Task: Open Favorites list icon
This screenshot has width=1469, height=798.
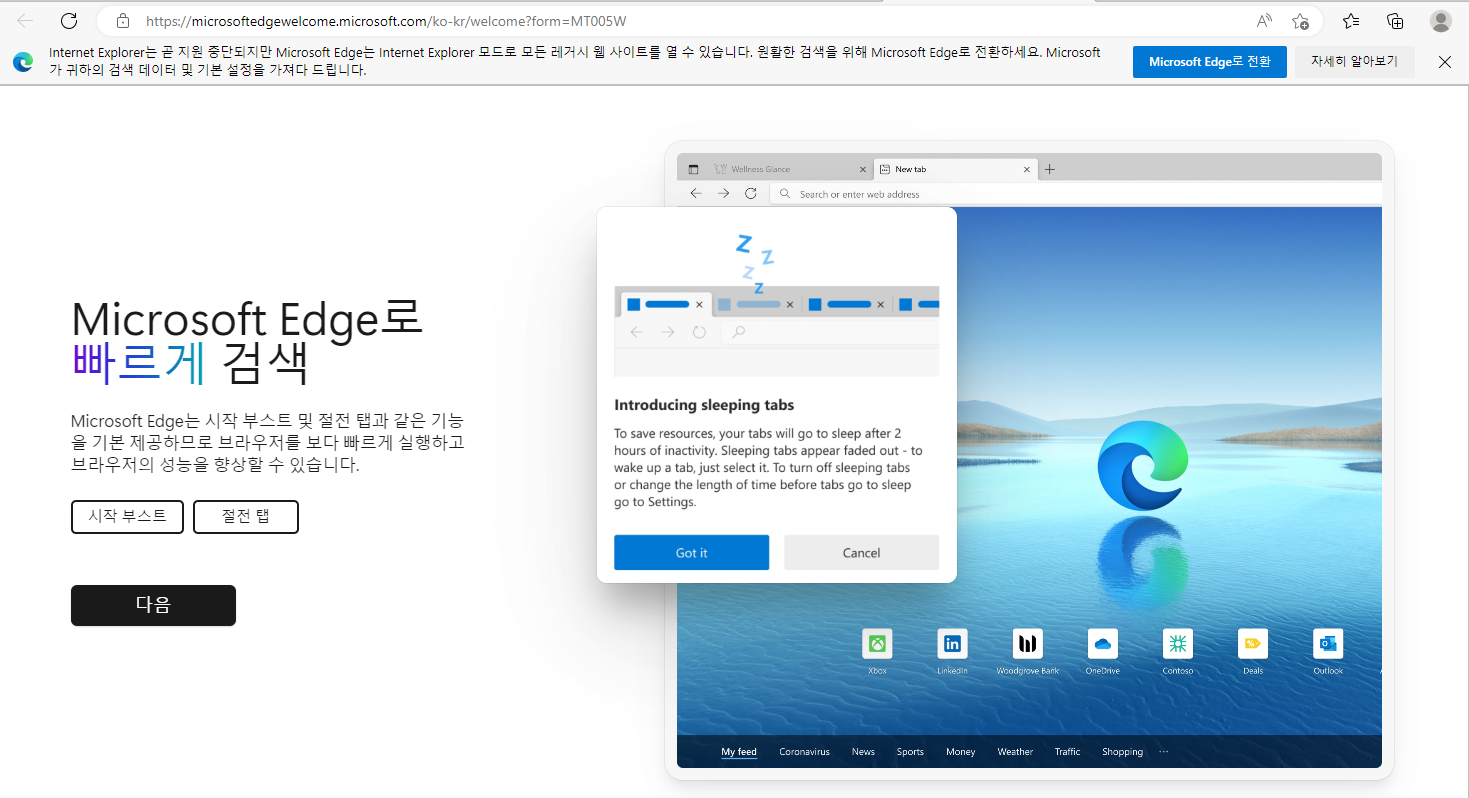Action: (1351, 21)
